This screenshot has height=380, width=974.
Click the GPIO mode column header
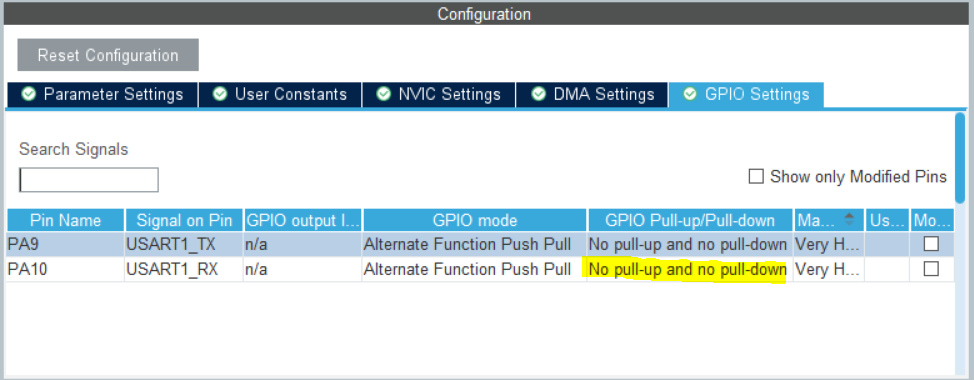point(475,220)
